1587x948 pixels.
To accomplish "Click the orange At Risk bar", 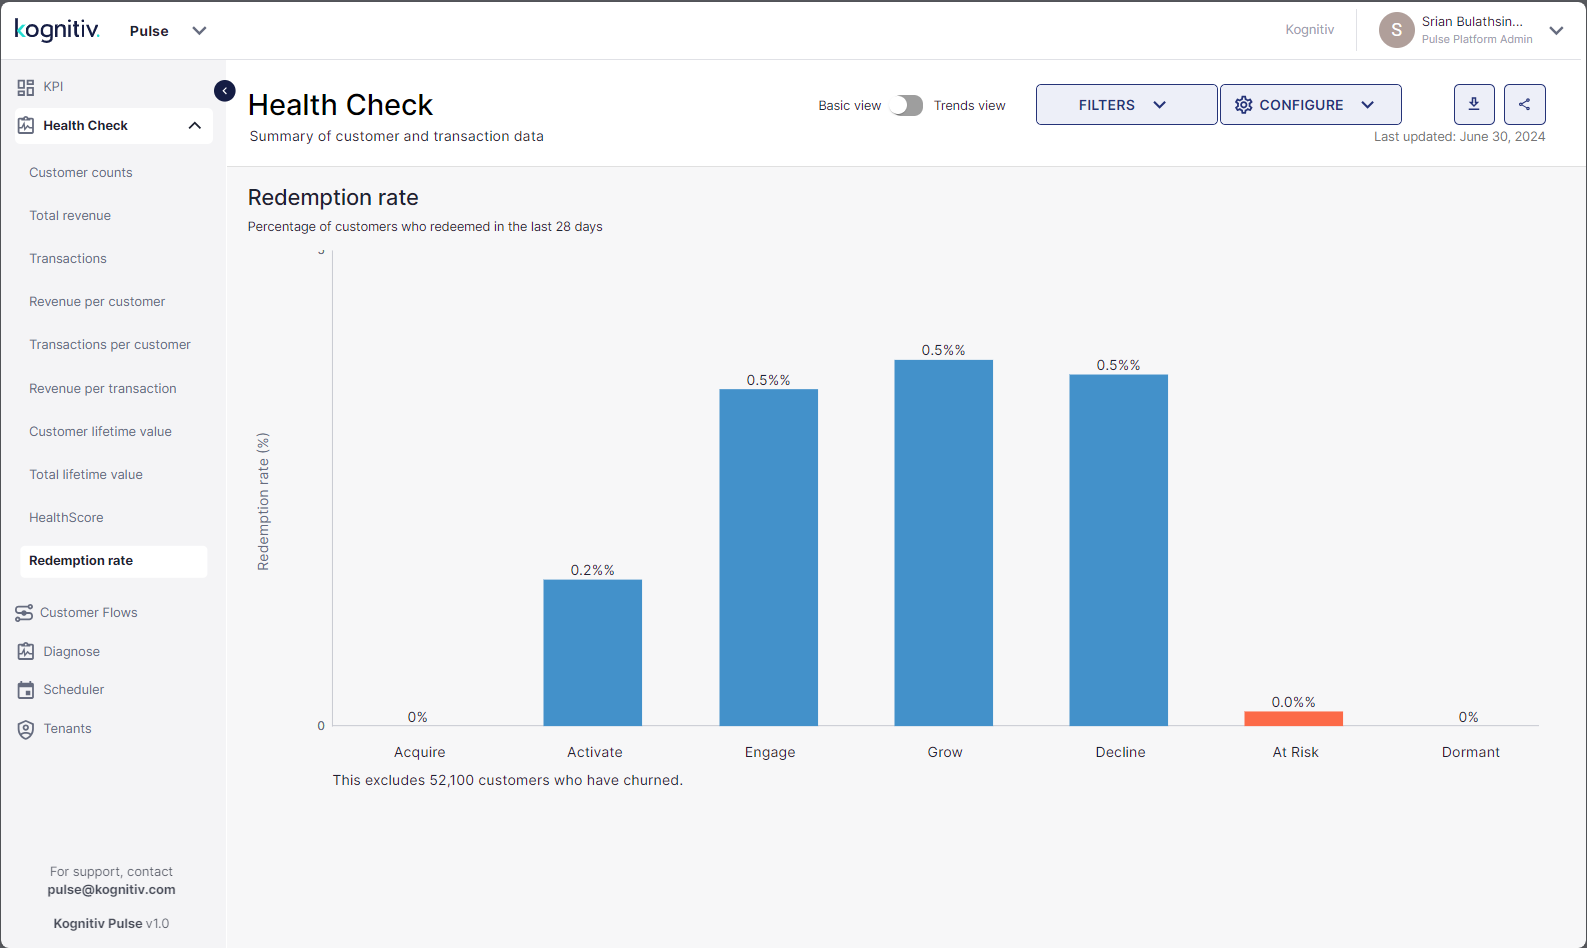I will click(x=1294, y=719).
